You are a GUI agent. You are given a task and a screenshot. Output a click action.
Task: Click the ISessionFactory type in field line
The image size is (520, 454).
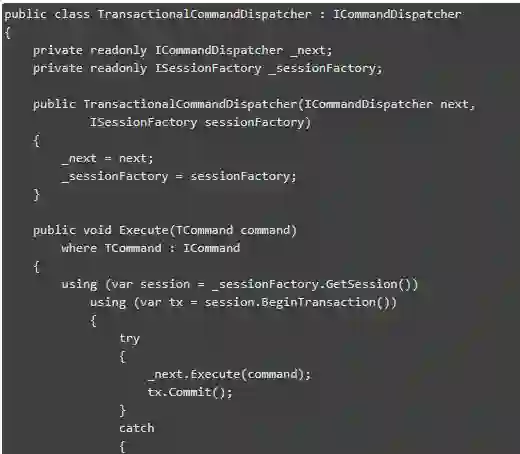click(x=208, y=68)
